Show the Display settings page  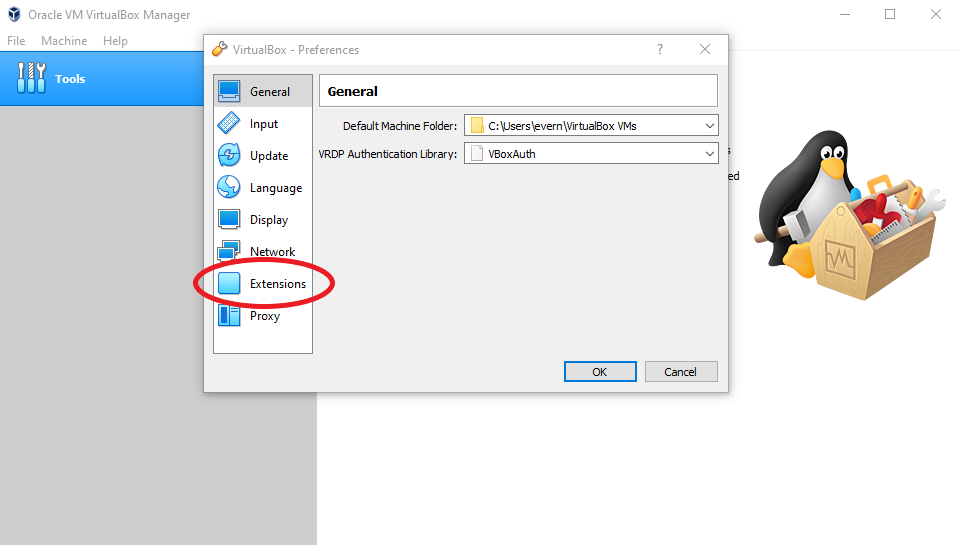(x=263, y=219)
